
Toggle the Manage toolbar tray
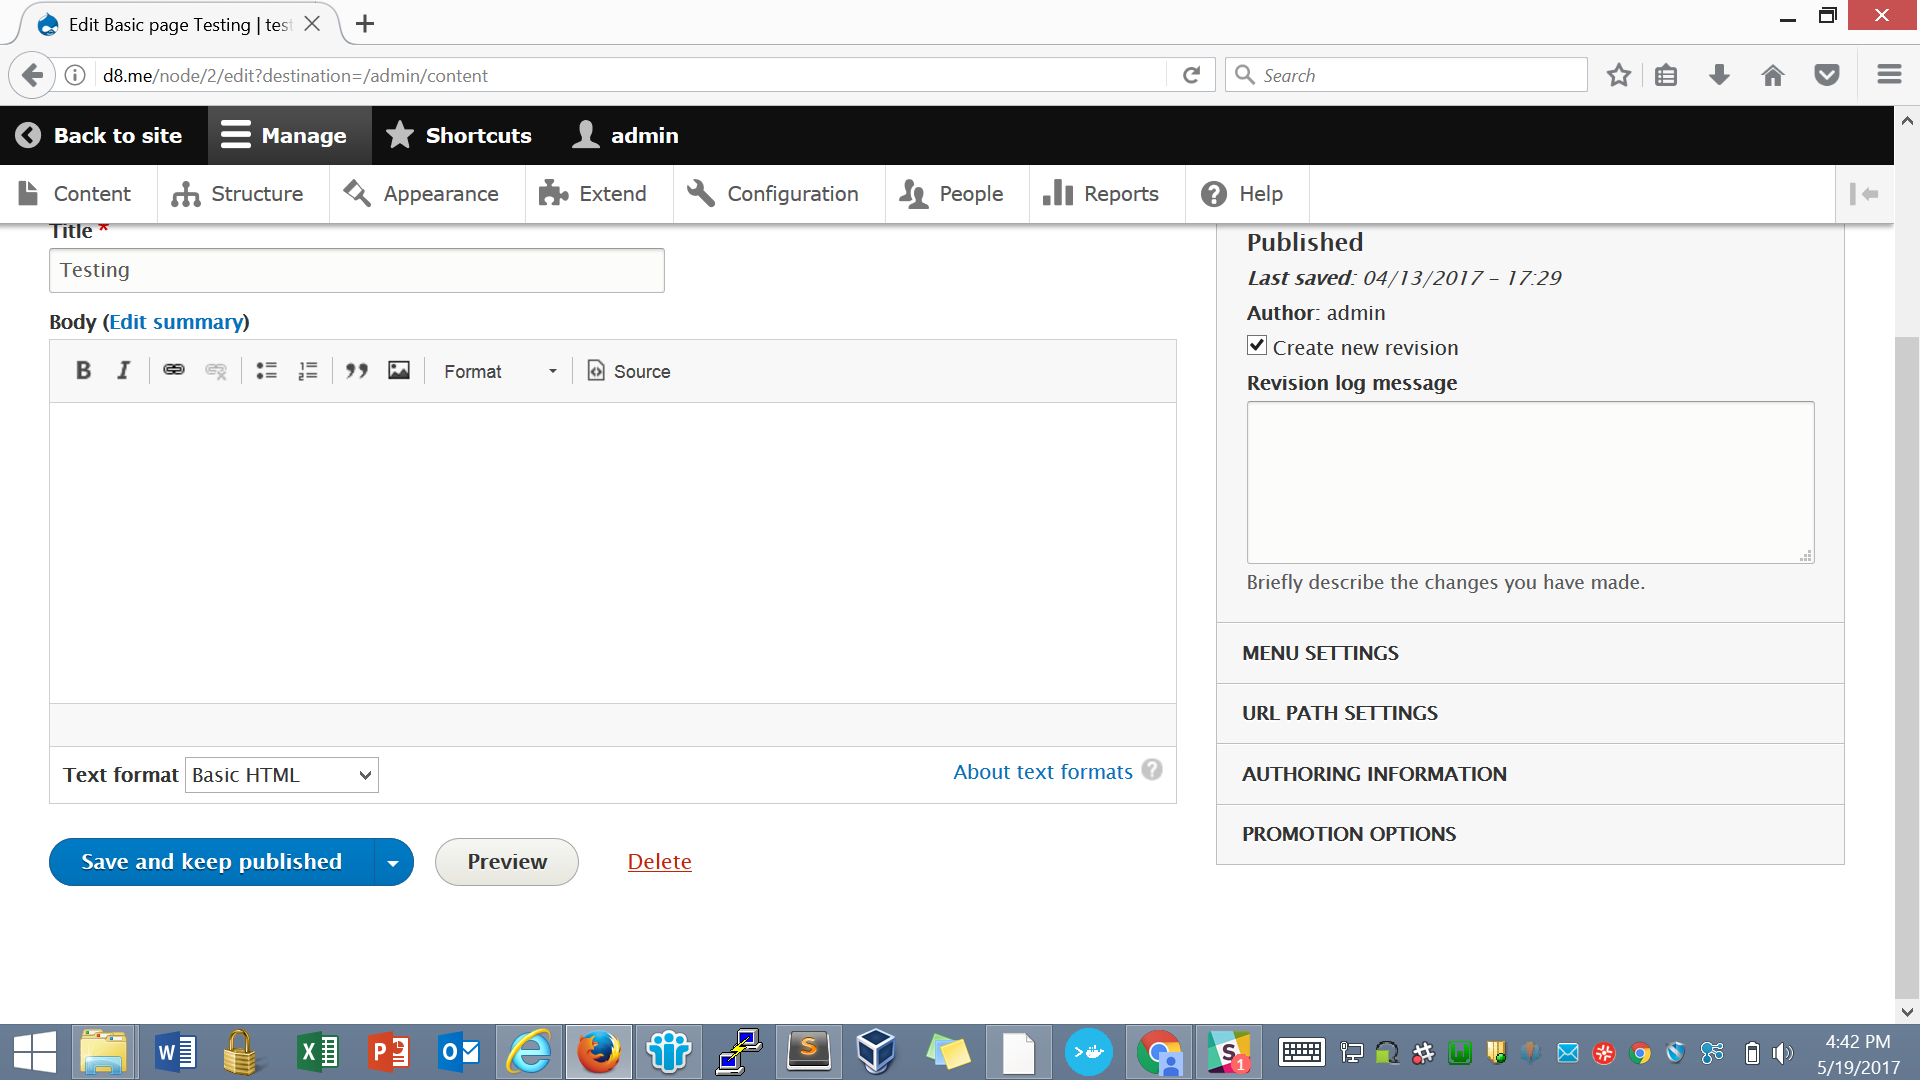285,135
